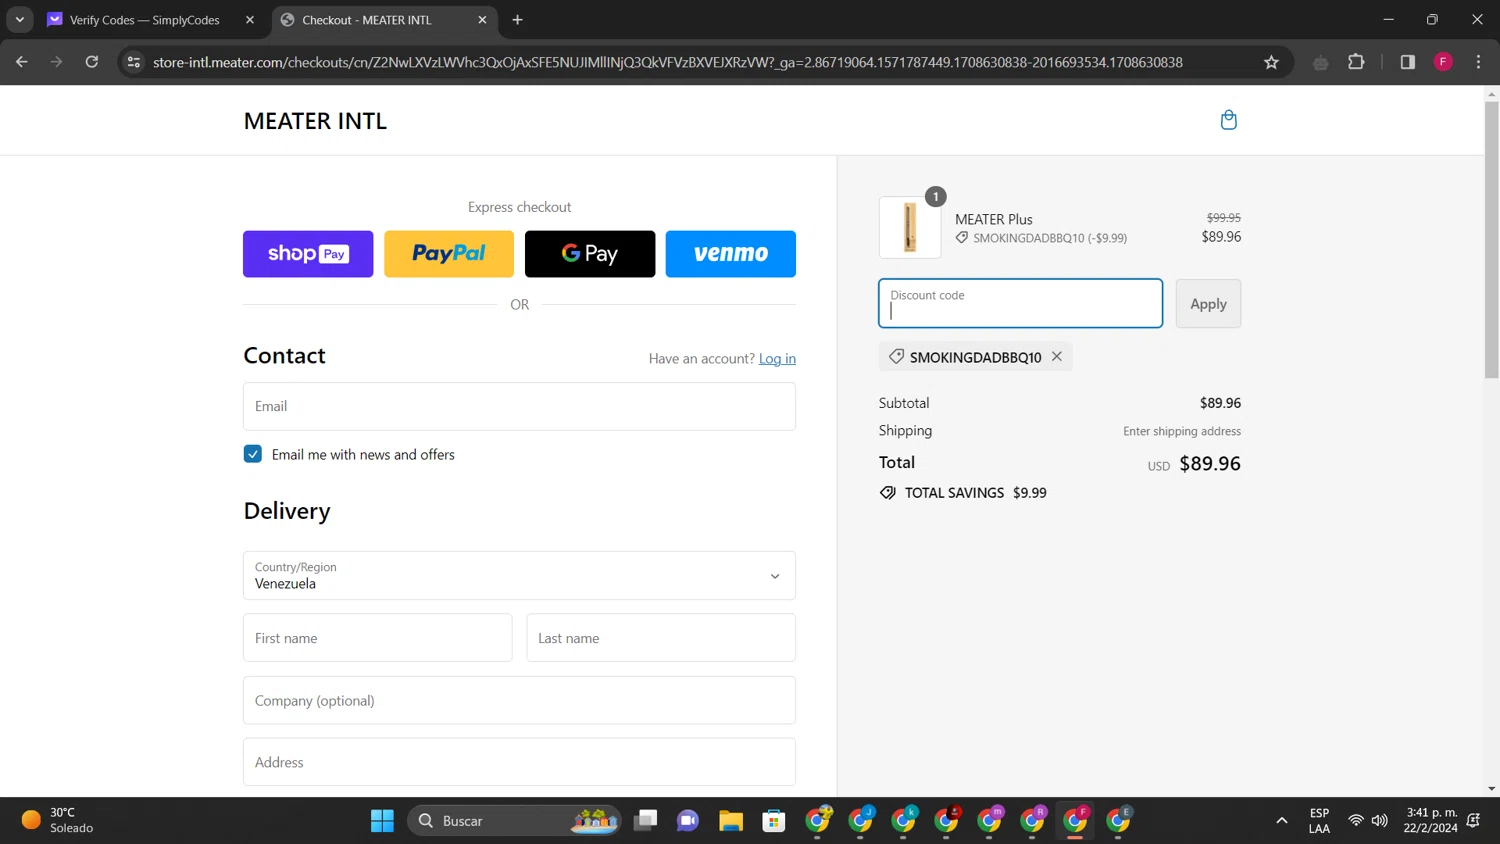Click the TOTAL SAVINGS $9.99 text
Viewport: 1500px width, 844px height.
coord(976,493)
